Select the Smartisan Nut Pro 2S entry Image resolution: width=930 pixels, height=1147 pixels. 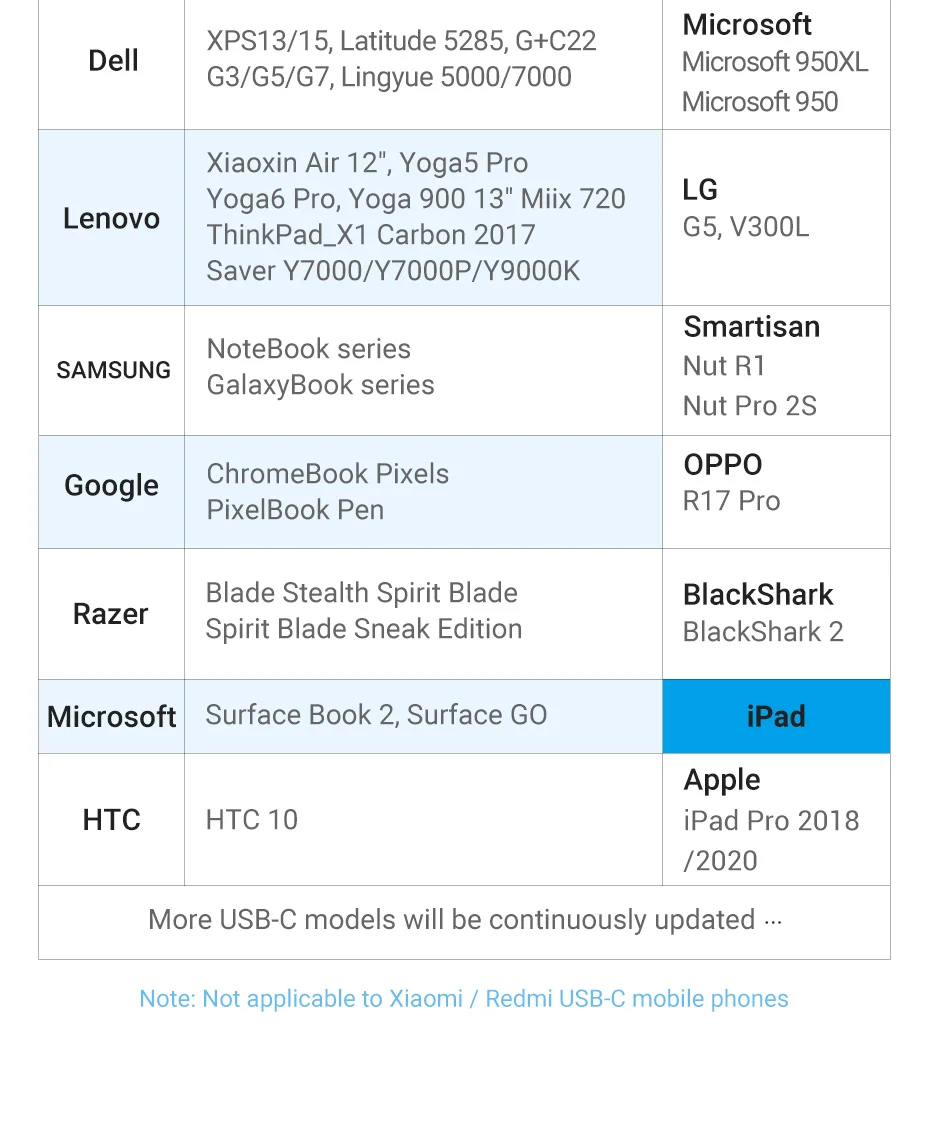click(749, 406)
